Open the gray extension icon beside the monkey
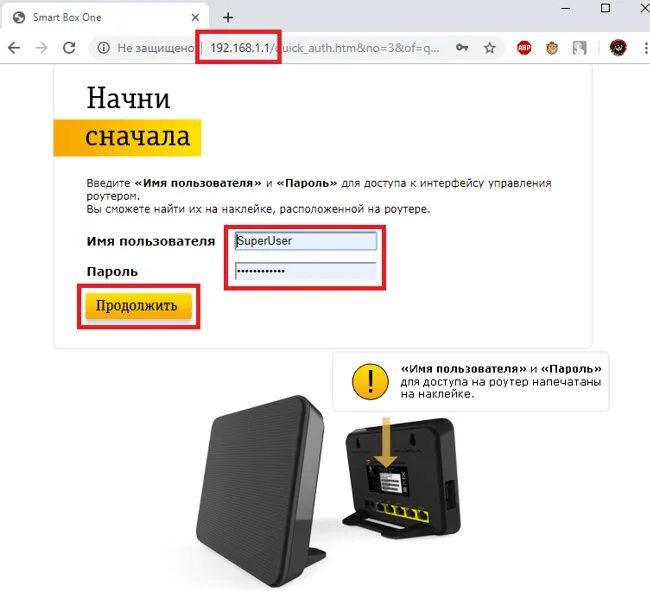 tap(579, 48)
